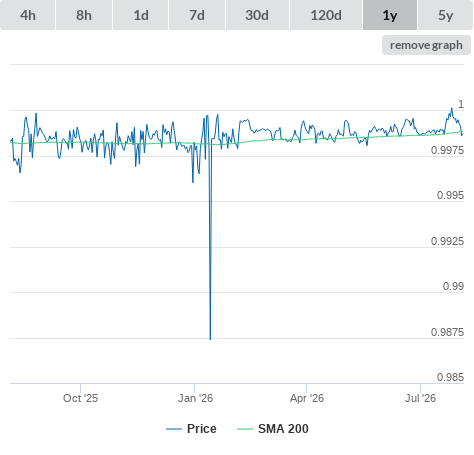The image size is (474, 455).
Task: Open the 7d time range tab
Action: tap(197, 15)
